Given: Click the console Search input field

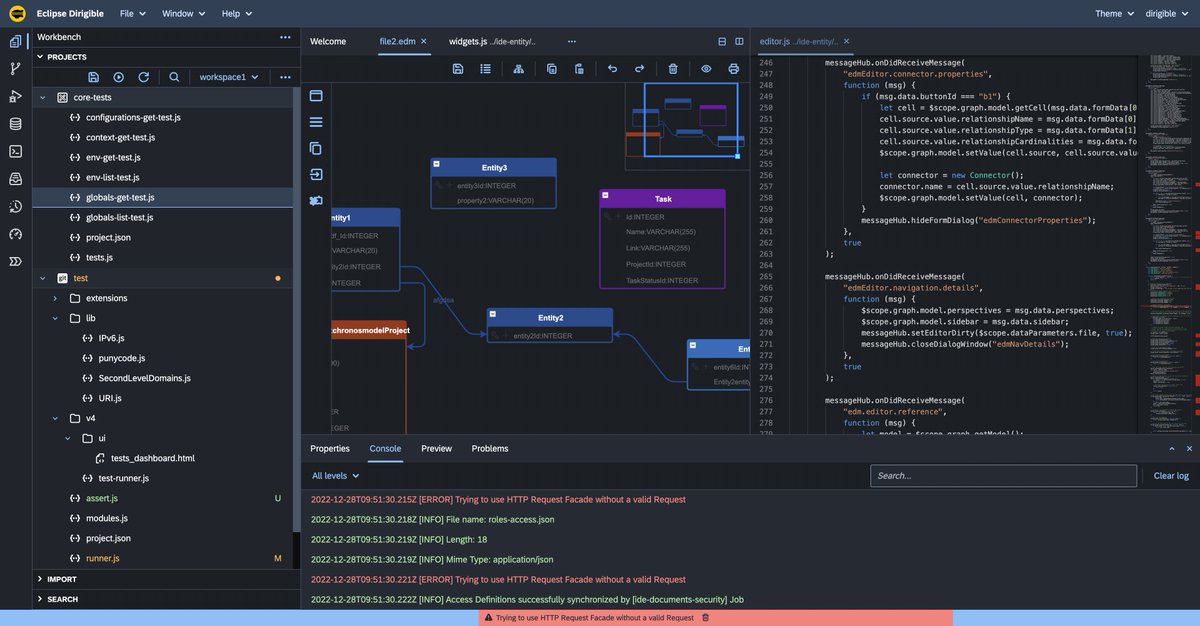Looking at the screenshot, I should (x=1003, y=476).
